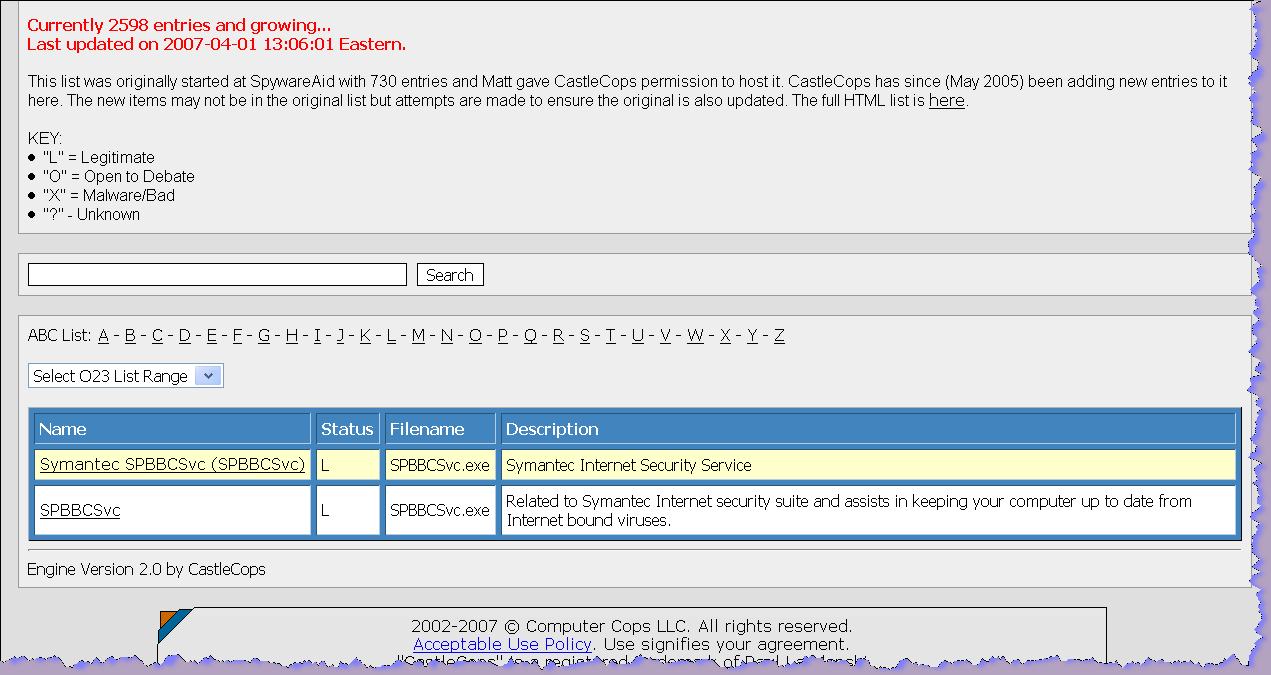Viewport: 1271px width, 675px height.
Task: Click the Status column header
Action: [346, 429]
